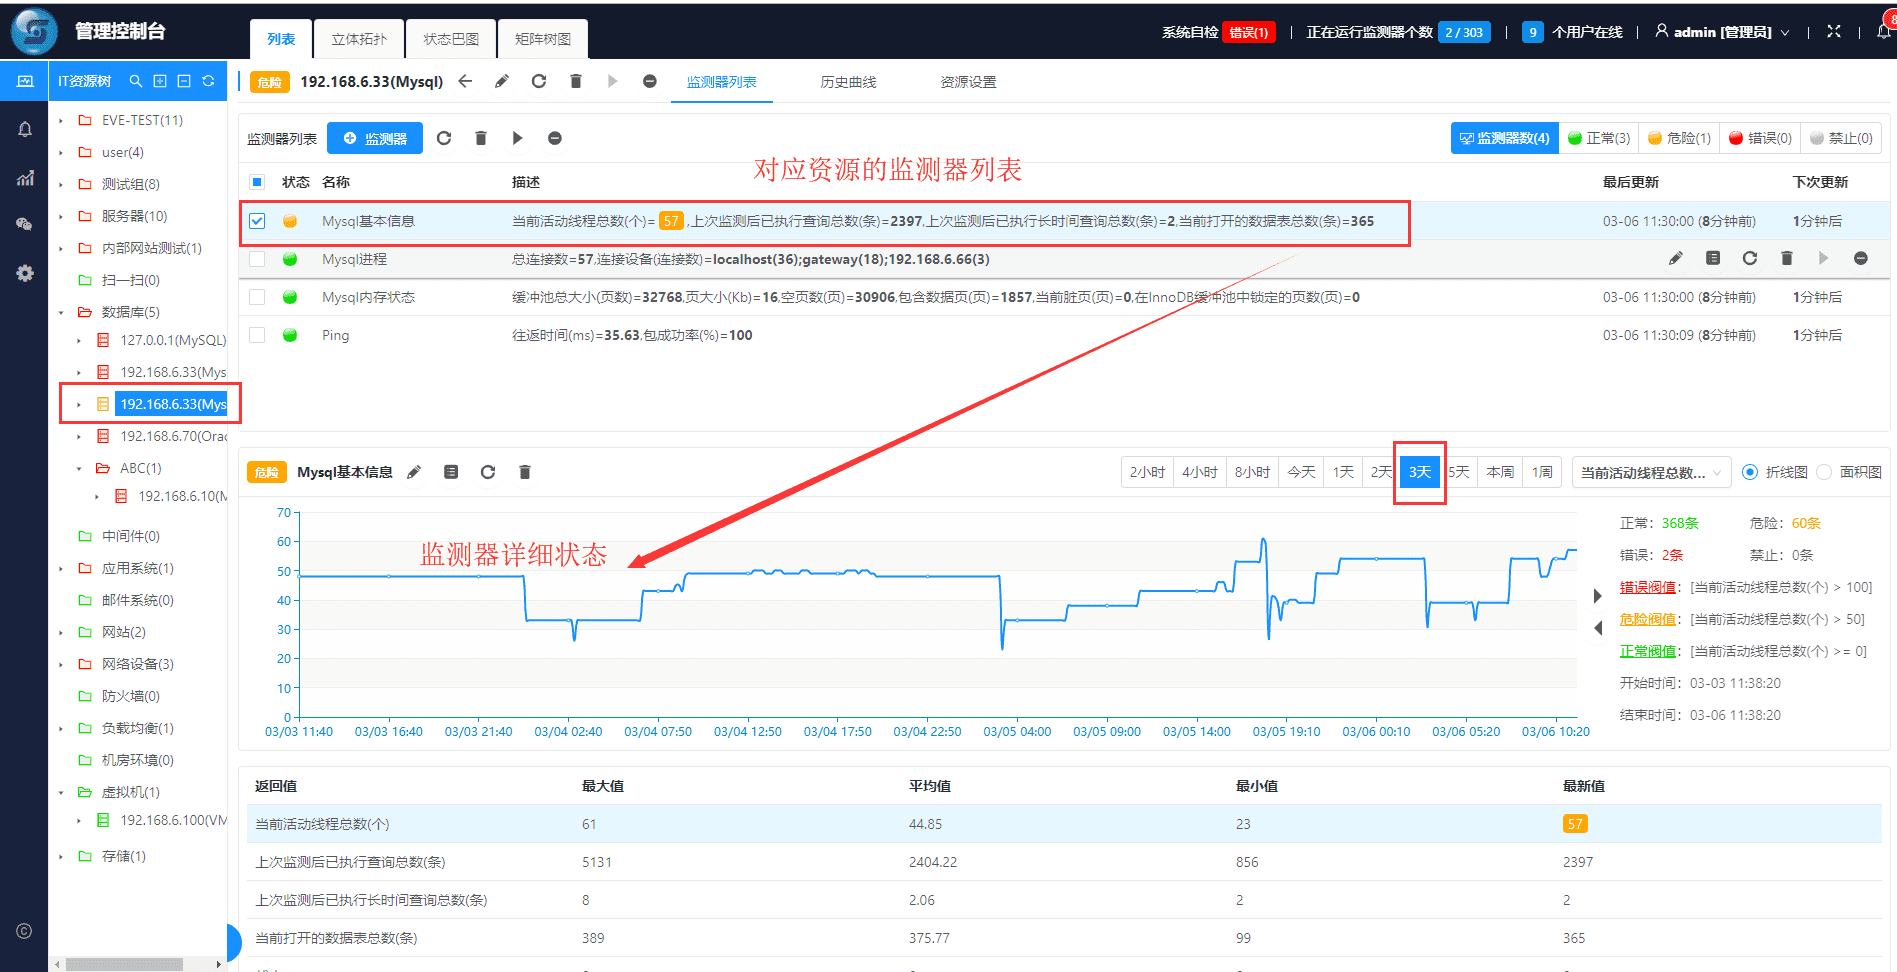Filter monitors by 危险(1) status
Image resolution: width=1897 pixels, height=972 pixels.
click(x=1679, y=138)
